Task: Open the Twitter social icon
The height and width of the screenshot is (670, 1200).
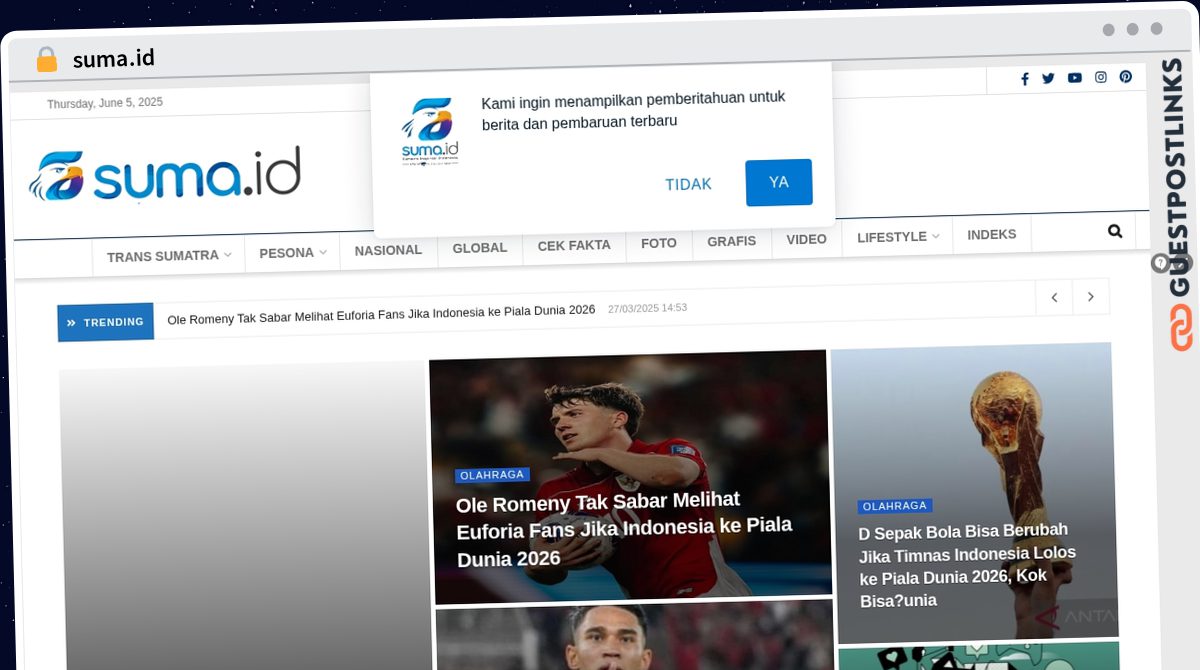Action: [1048, 78]
